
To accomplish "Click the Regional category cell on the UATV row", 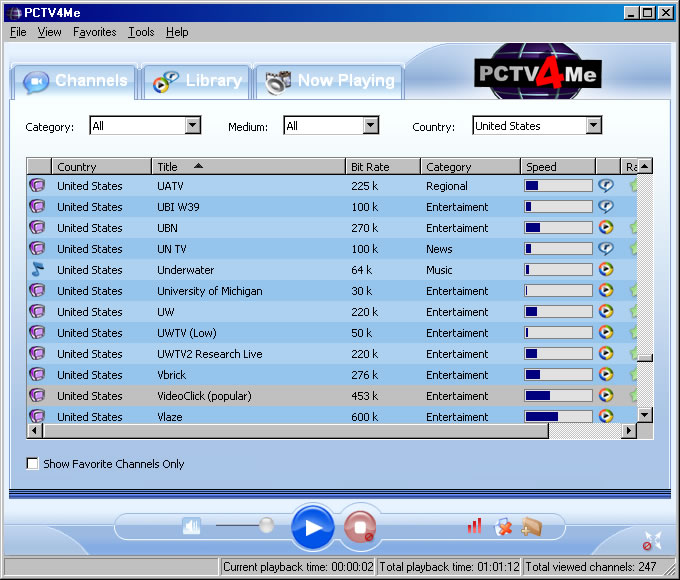I will pyautogui.click(x=447, y=186).
